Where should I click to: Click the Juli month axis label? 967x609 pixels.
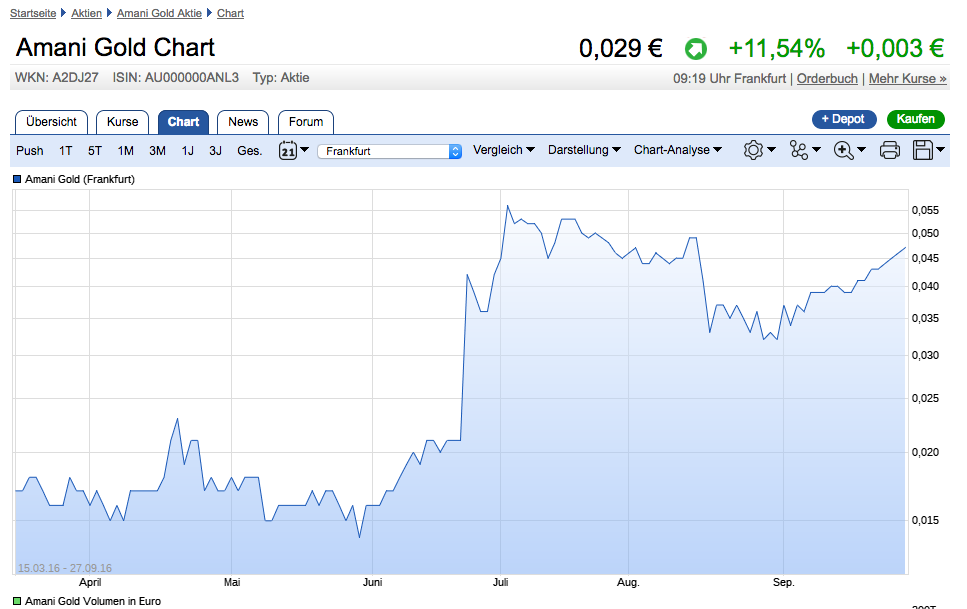pos(500,582)
